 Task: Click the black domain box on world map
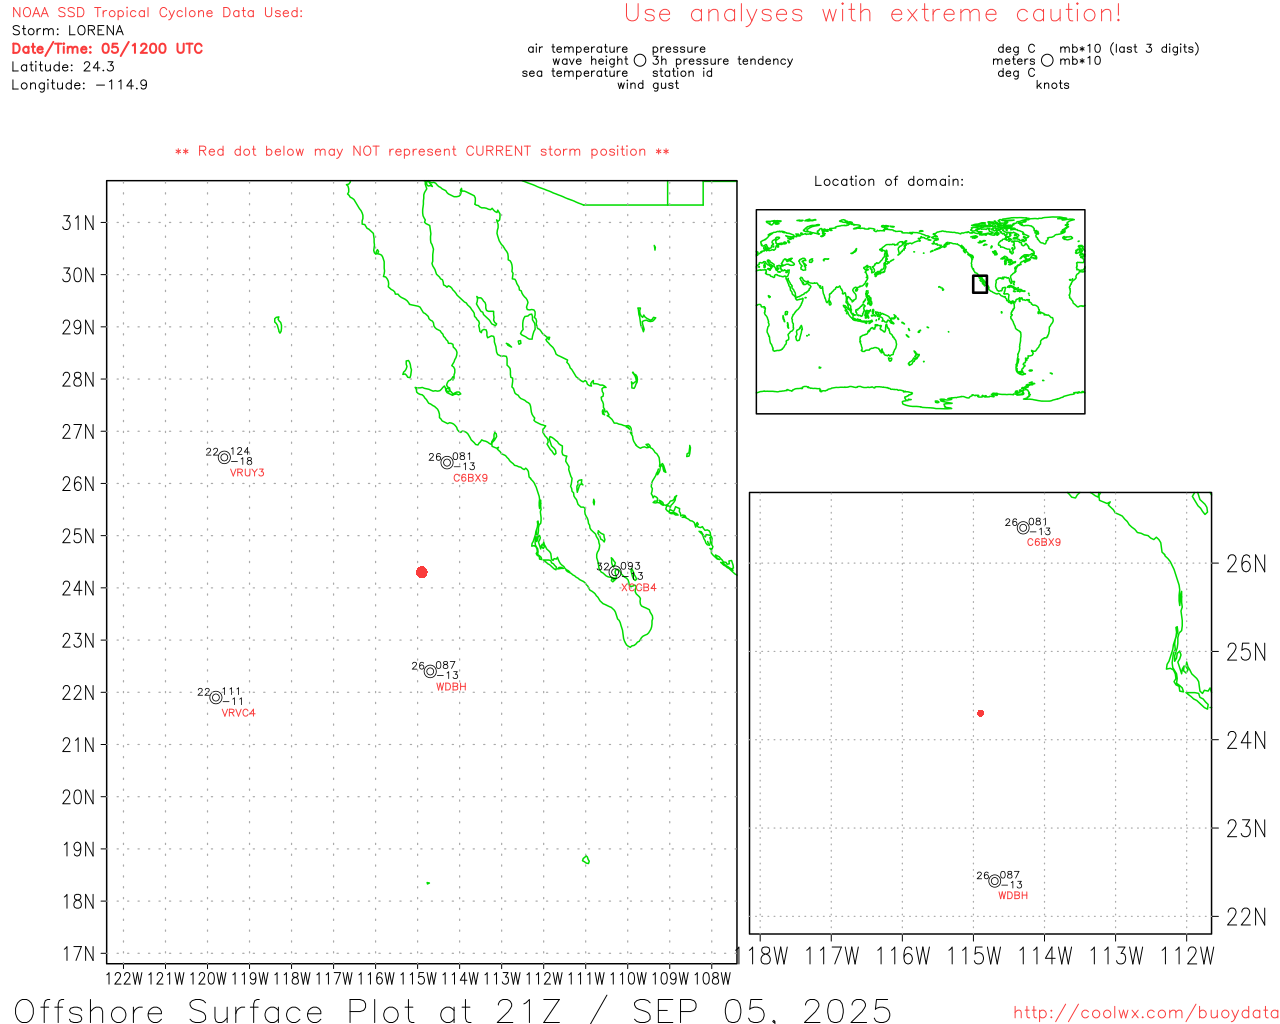980,284
